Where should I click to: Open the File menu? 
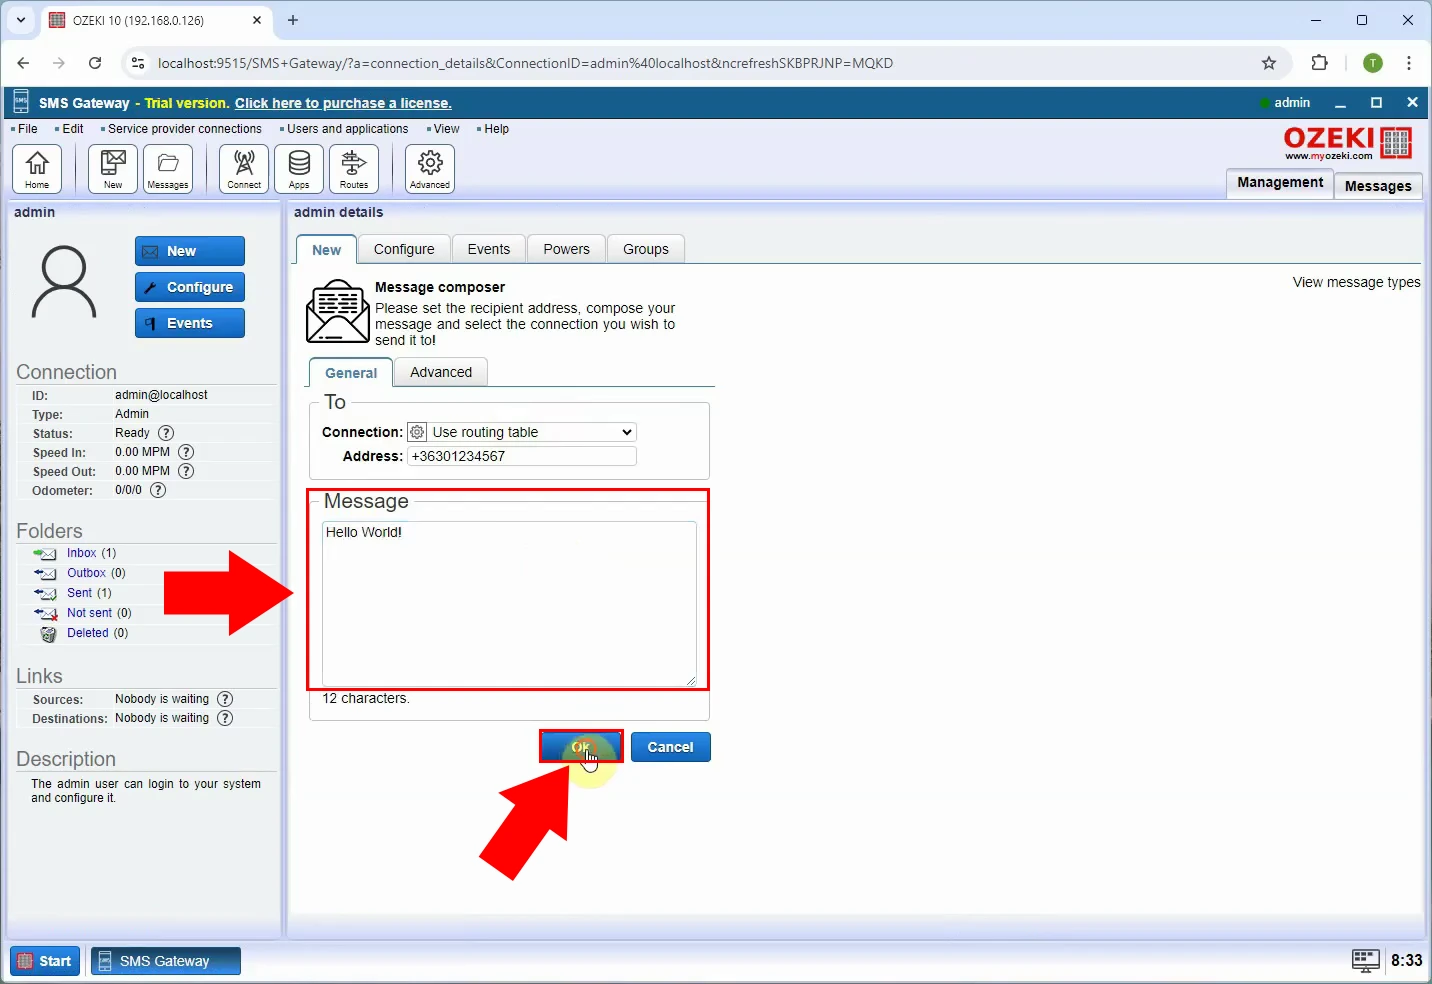pyautogui.click(x=27, y=129)
